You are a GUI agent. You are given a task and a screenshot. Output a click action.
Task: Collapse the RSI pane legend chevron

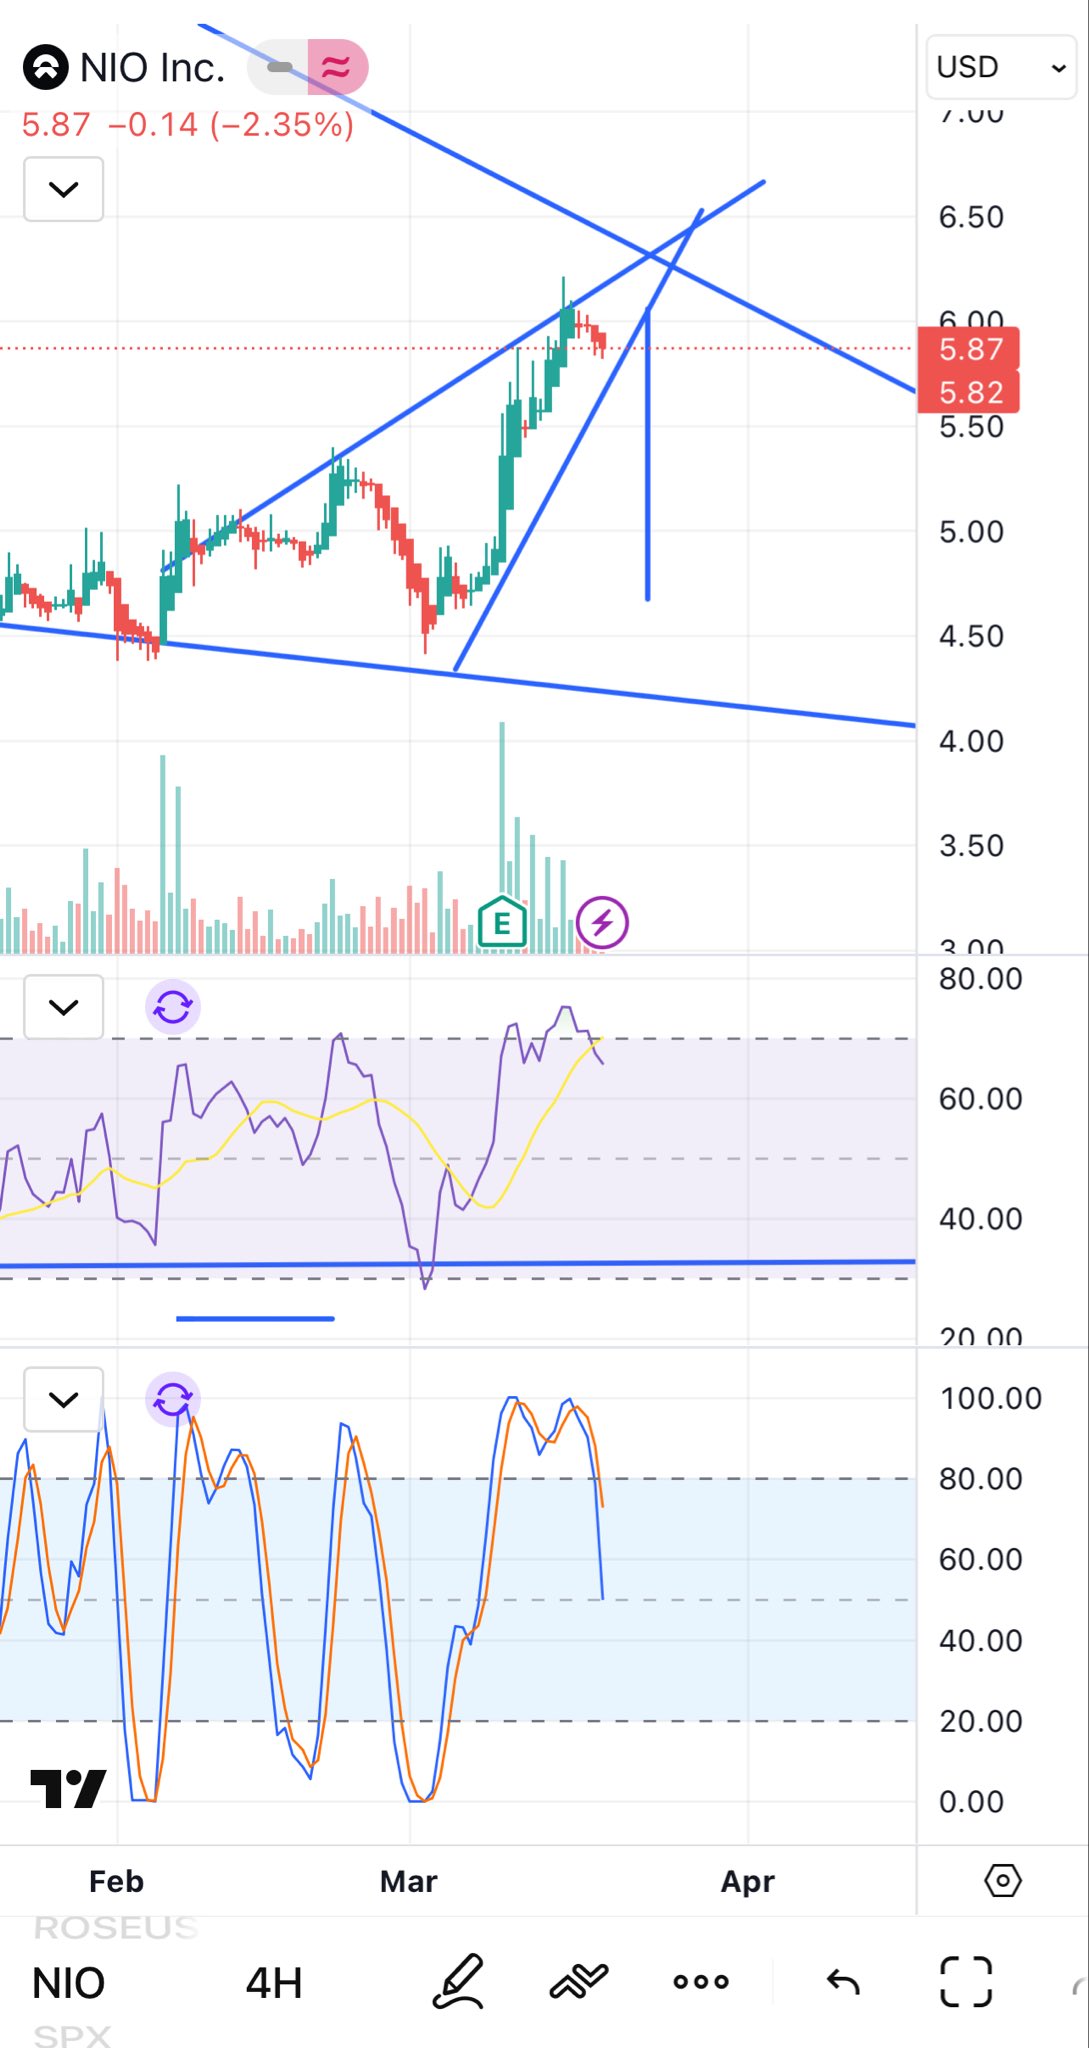click(x=64, y=1007)
